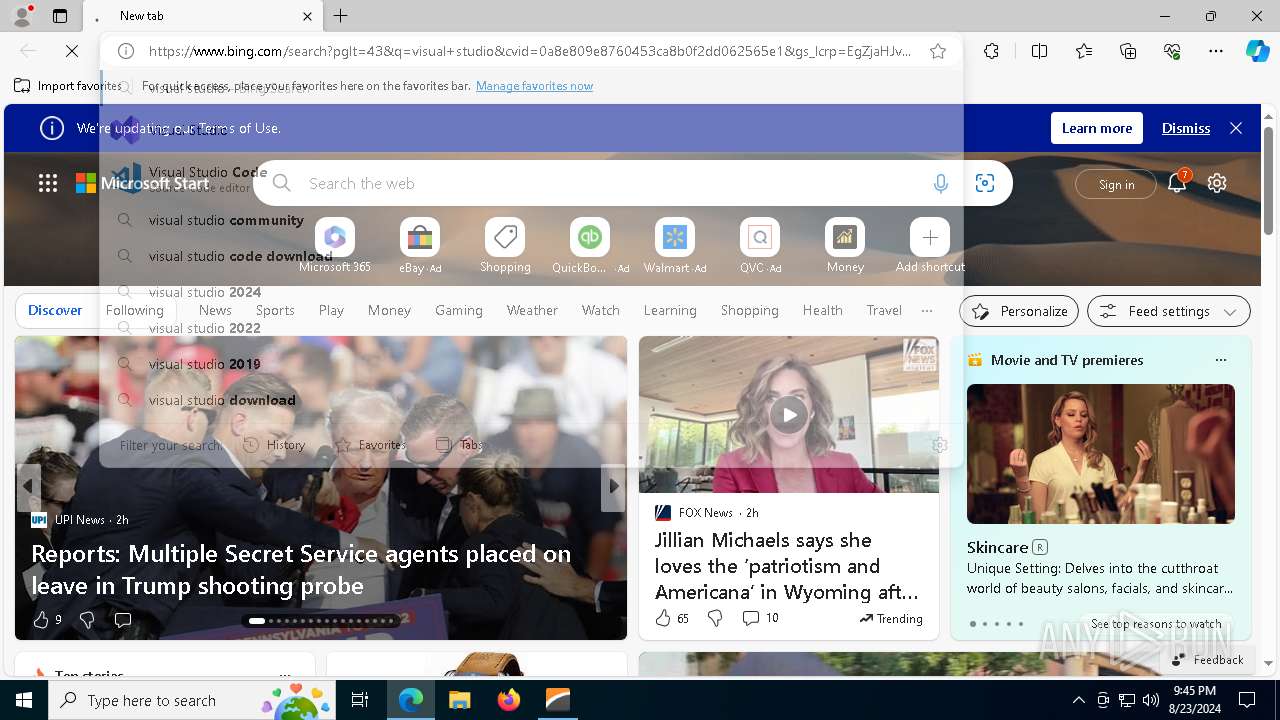The image size is (1280, 720).
Task: Click the address bar URL
Action: tap(530, 51)
